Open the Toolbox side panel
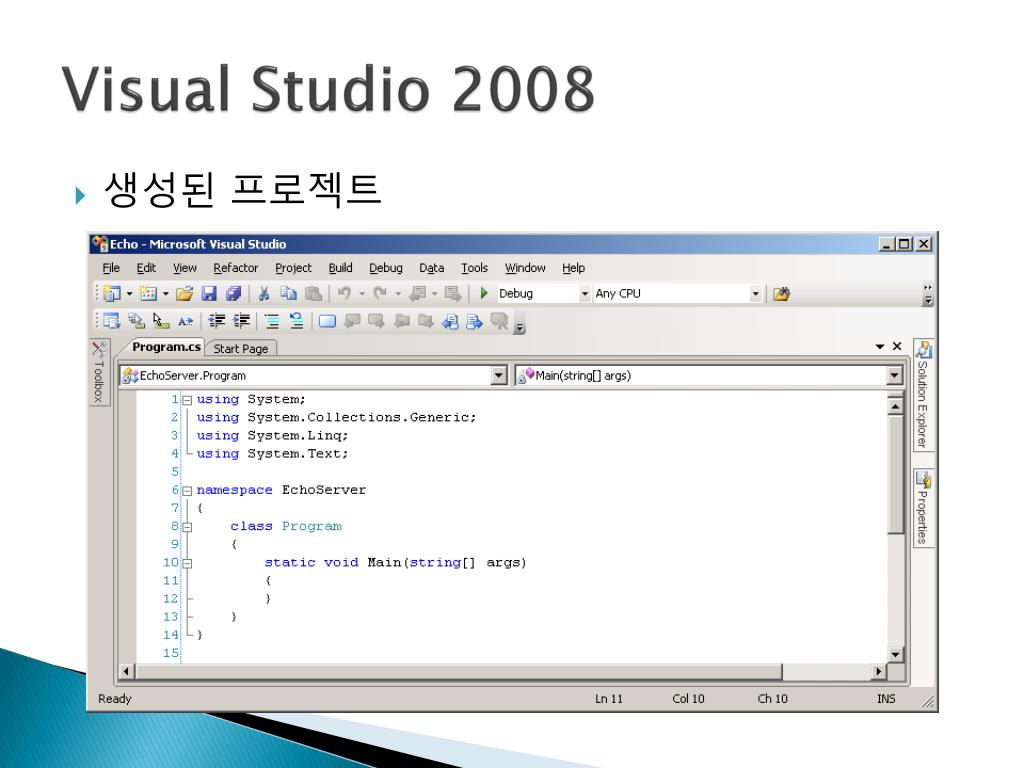Viewport: 1024px width, 768px height. [x=99, y=372]
